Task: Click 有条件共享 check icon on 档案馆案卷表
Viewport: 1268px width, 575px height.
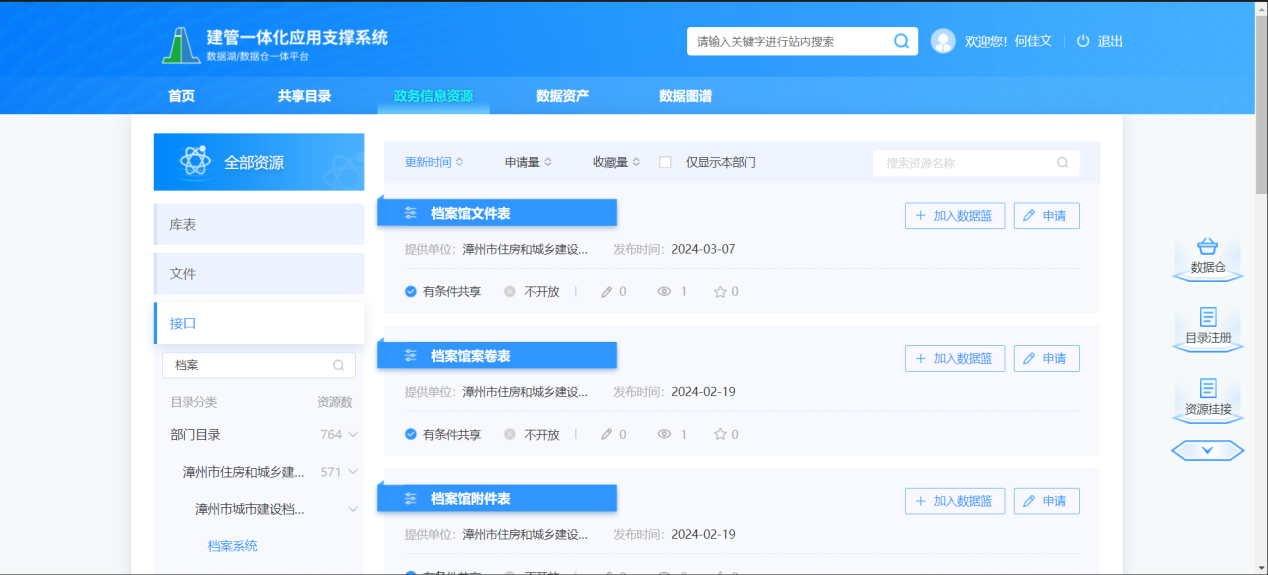Action: click(x=411, y=435)
